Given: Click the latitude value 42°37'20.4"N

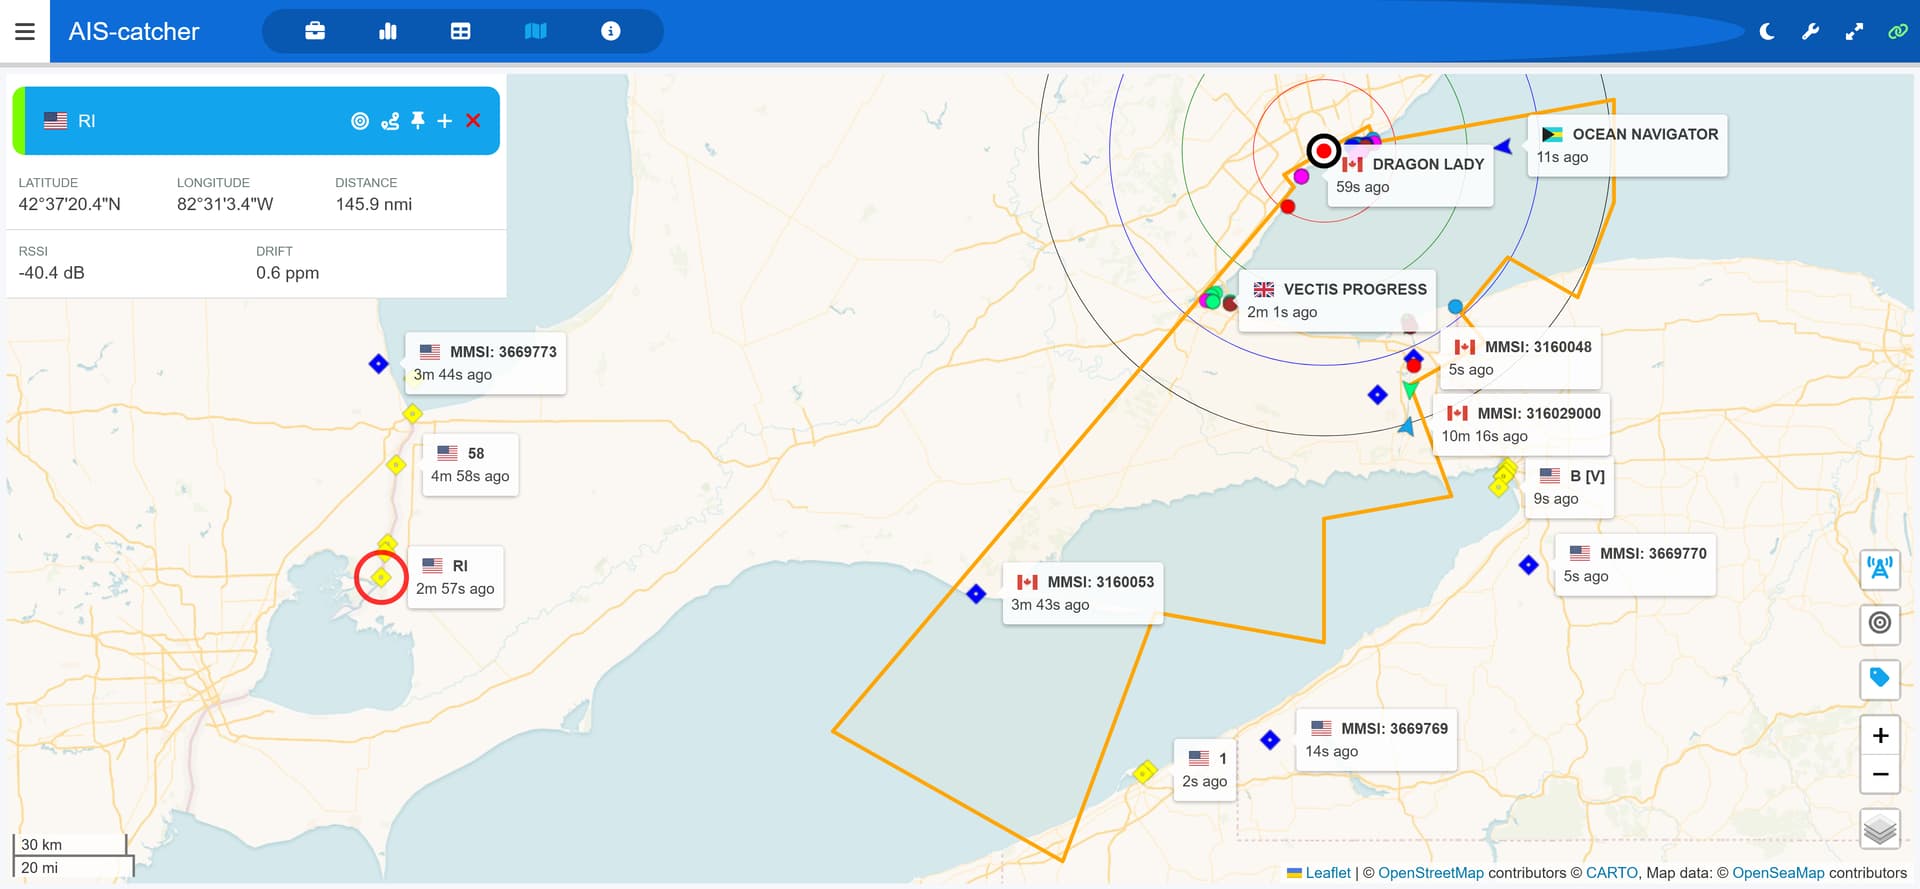Looking at the screenshot, I should pyautogui.click(x=70, y=204).
